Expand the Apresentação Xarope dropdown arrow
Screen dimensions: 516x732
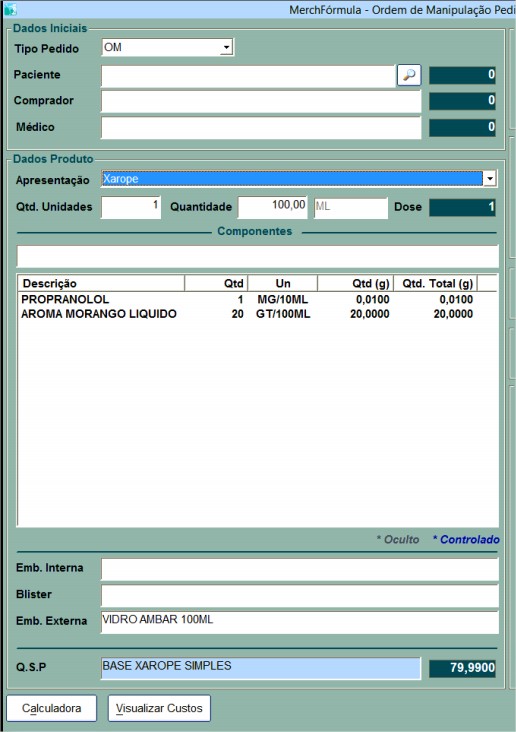point(490,179)
